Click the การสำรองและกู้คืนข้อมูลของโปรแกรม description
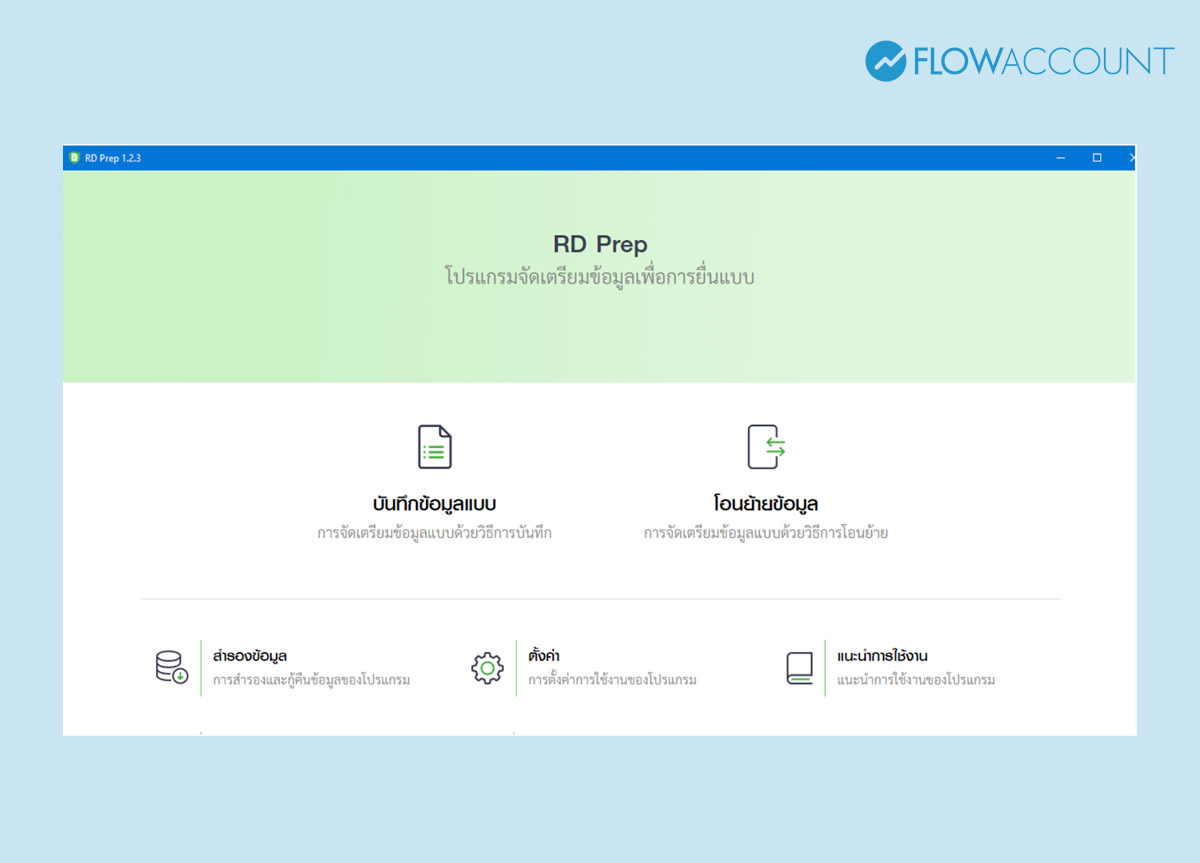 [311, 680]
